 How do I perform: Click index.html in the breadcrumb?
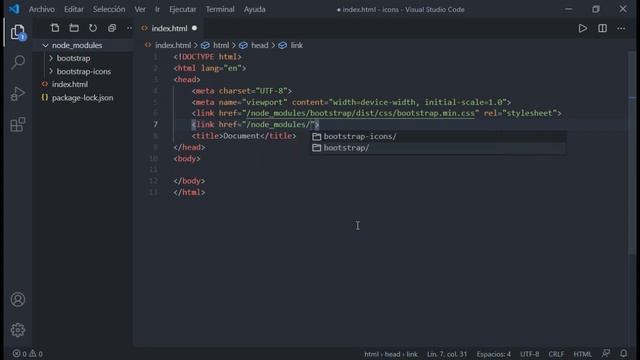173,45
